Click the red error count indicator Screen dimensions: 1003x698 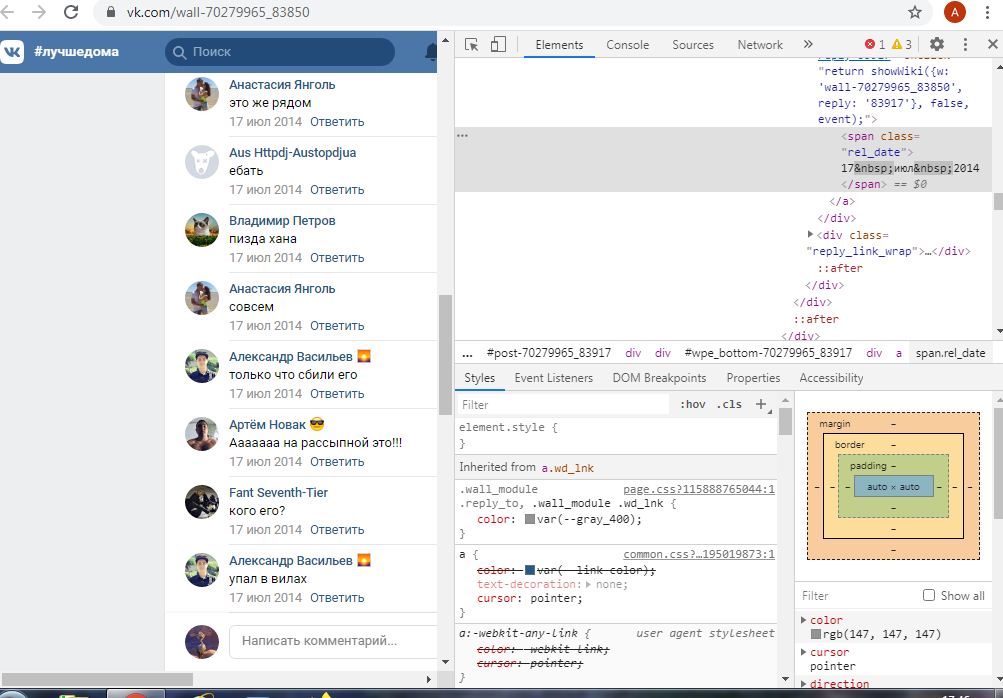point(874,44)
